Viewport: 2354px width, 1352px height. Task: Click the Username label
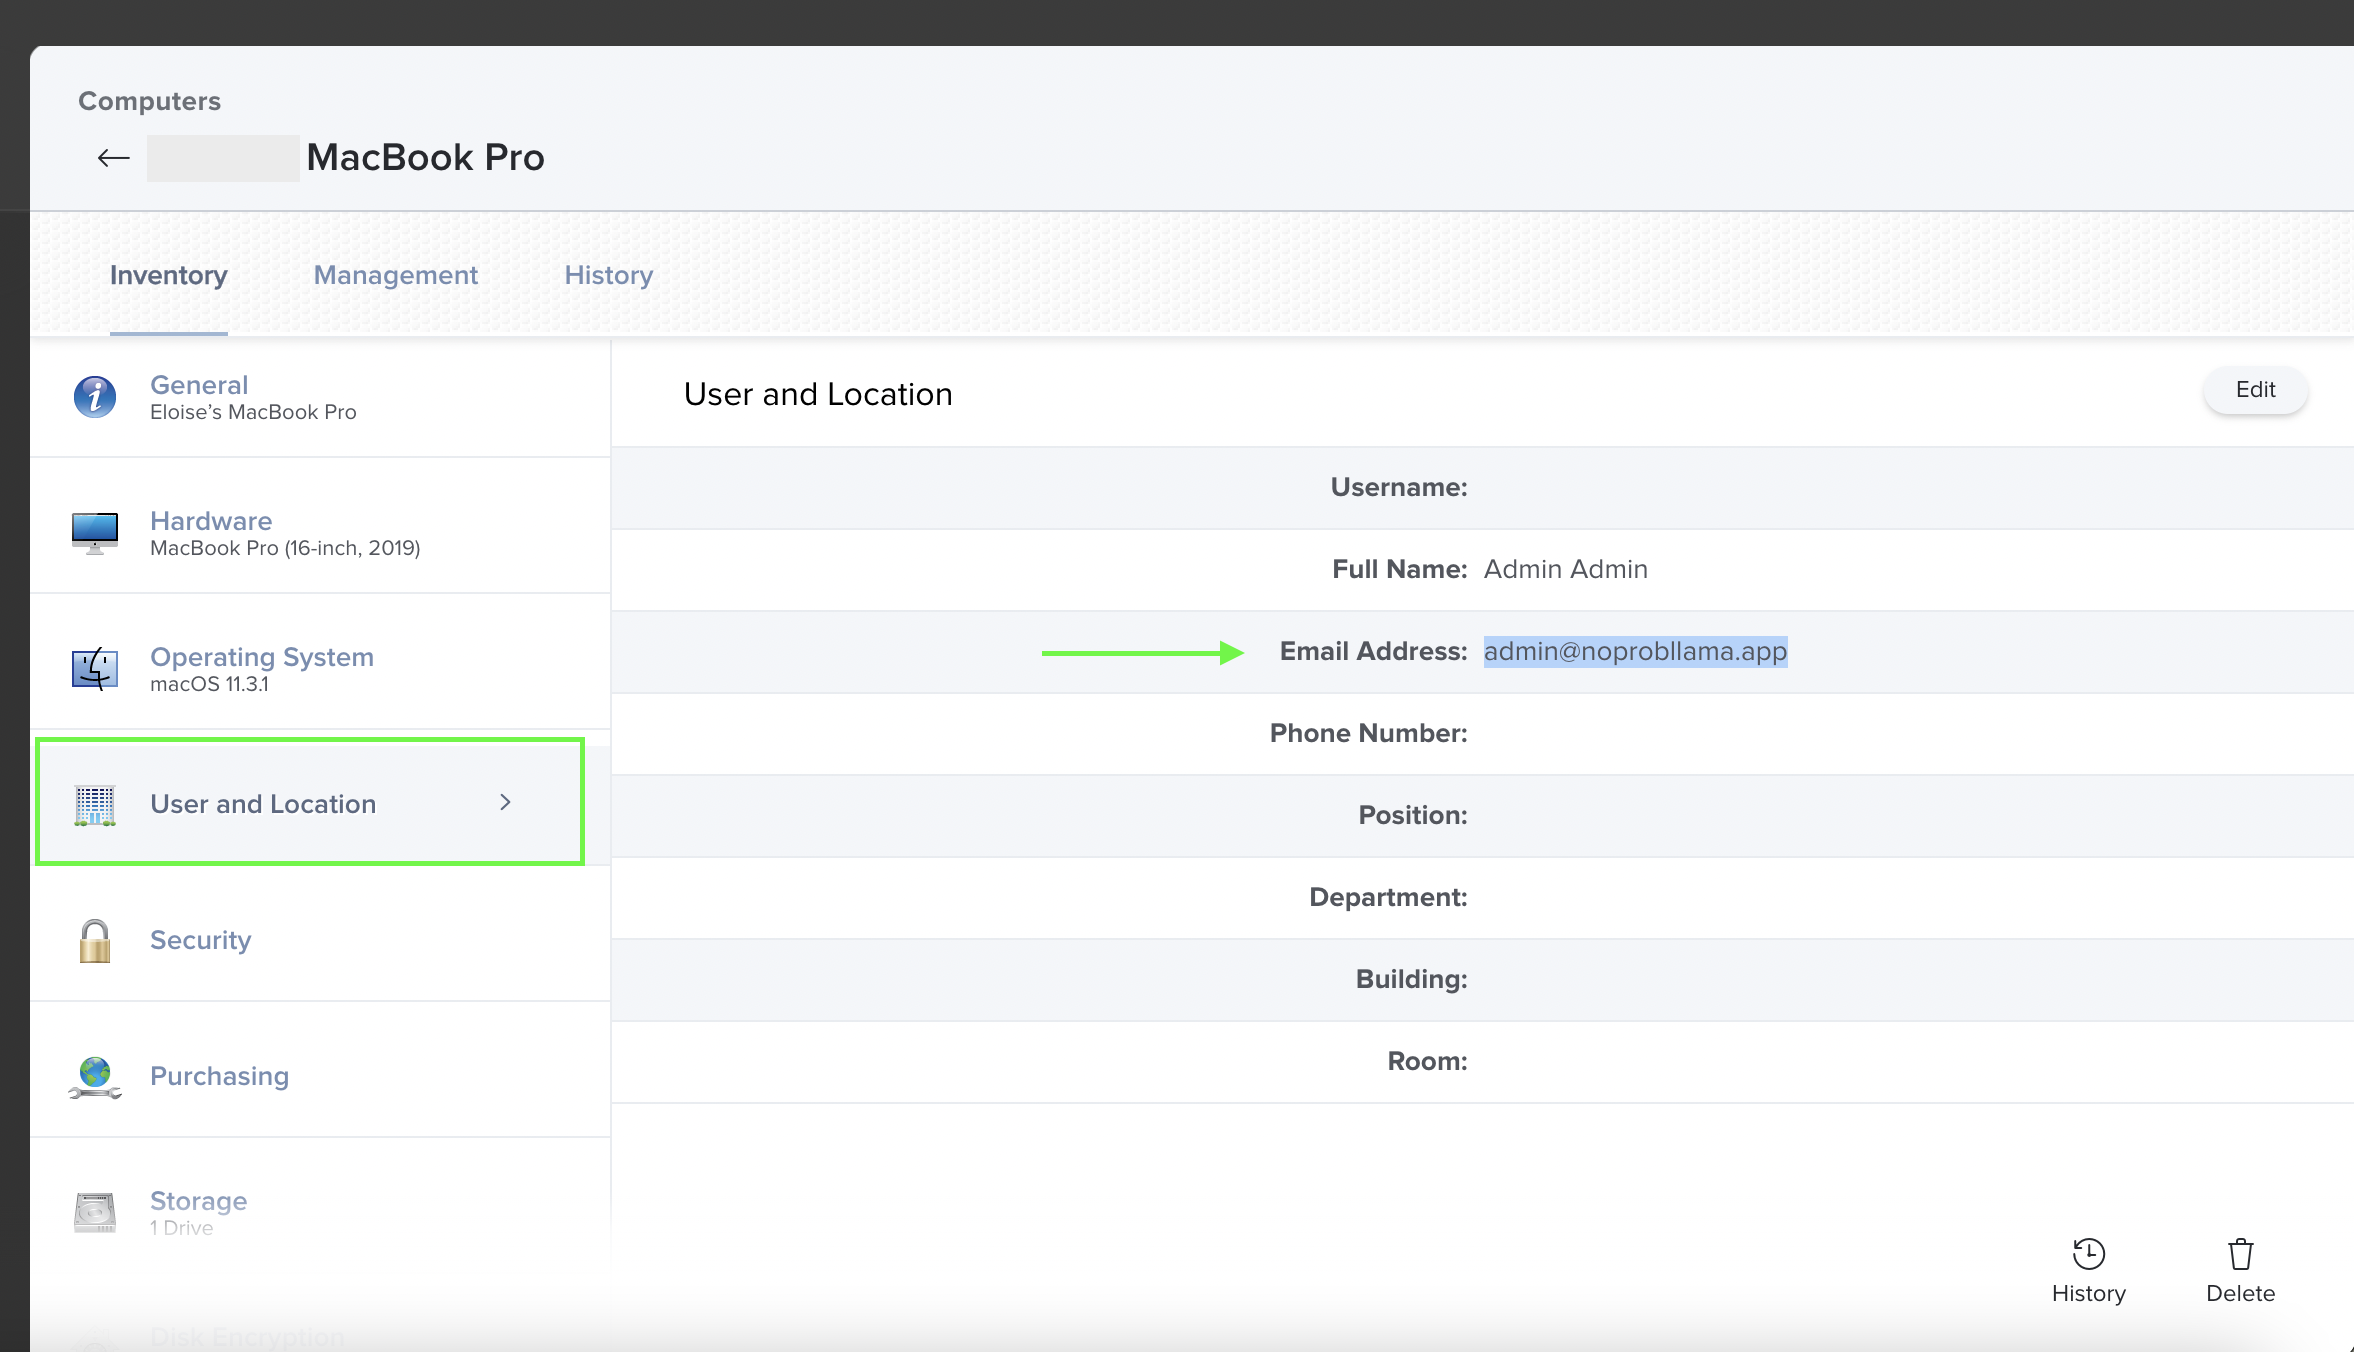coord(1399,487)
